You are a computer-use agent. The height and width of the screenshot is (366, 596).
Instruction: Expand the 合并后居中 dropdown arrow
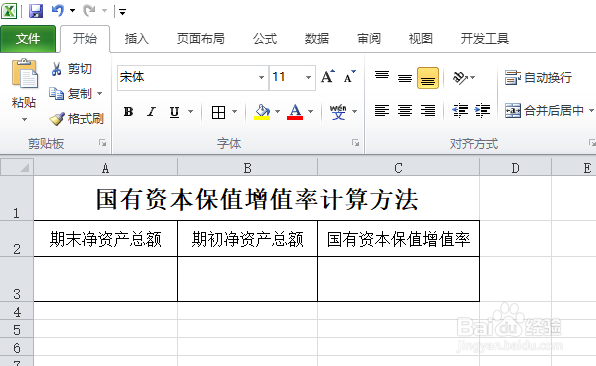tap(591, 111)
